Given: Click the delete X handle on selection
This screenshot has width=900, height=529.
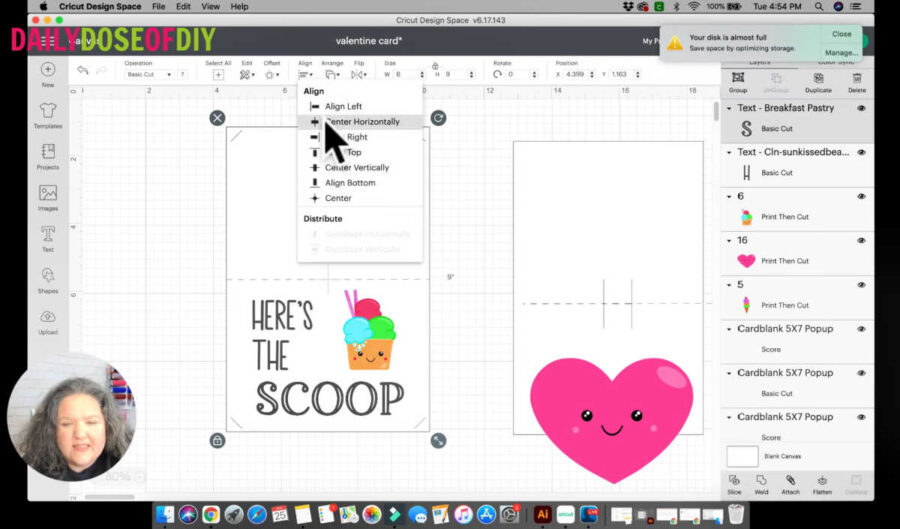Looking at the screenshot, I should 217,118.
